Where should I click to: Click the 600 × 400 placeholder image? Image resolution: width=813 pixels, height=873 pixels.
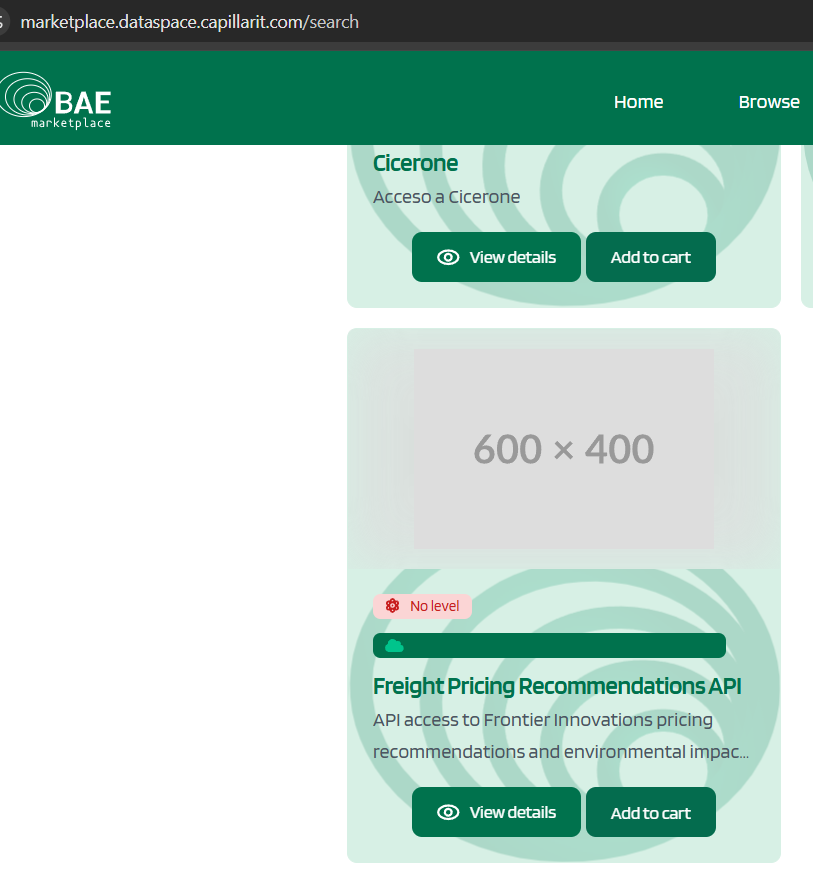click(564, 449)
